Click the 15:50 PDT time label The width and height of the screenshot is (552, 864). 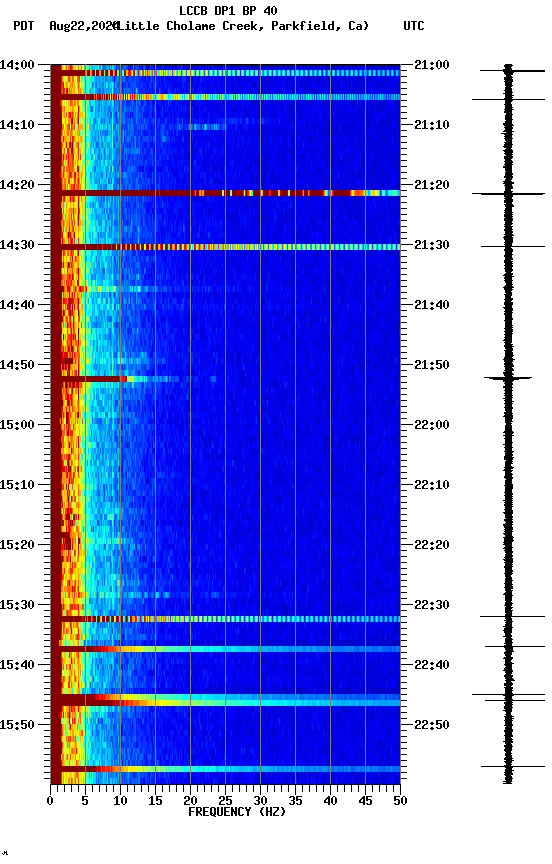[x=17, y=725]
